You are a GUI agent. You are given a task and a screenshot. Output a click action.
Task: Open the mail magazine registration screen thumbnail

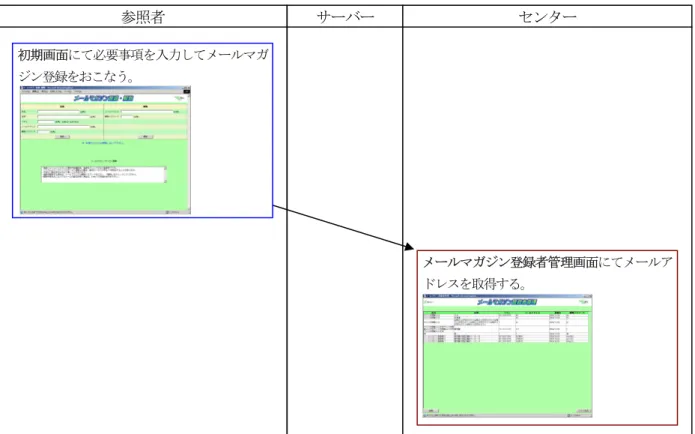coord(105,150)
